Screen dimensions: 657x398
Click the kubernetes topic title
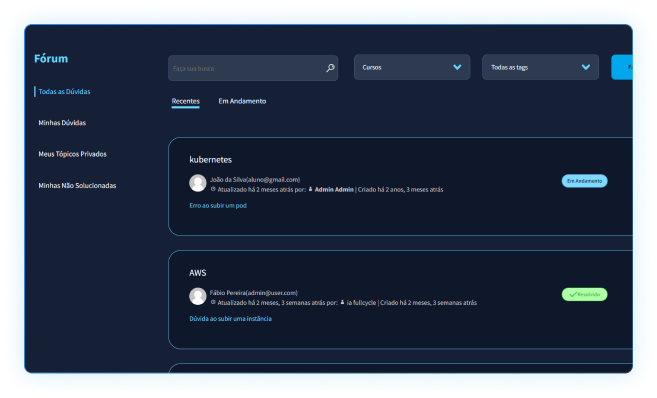coord(210,160)
